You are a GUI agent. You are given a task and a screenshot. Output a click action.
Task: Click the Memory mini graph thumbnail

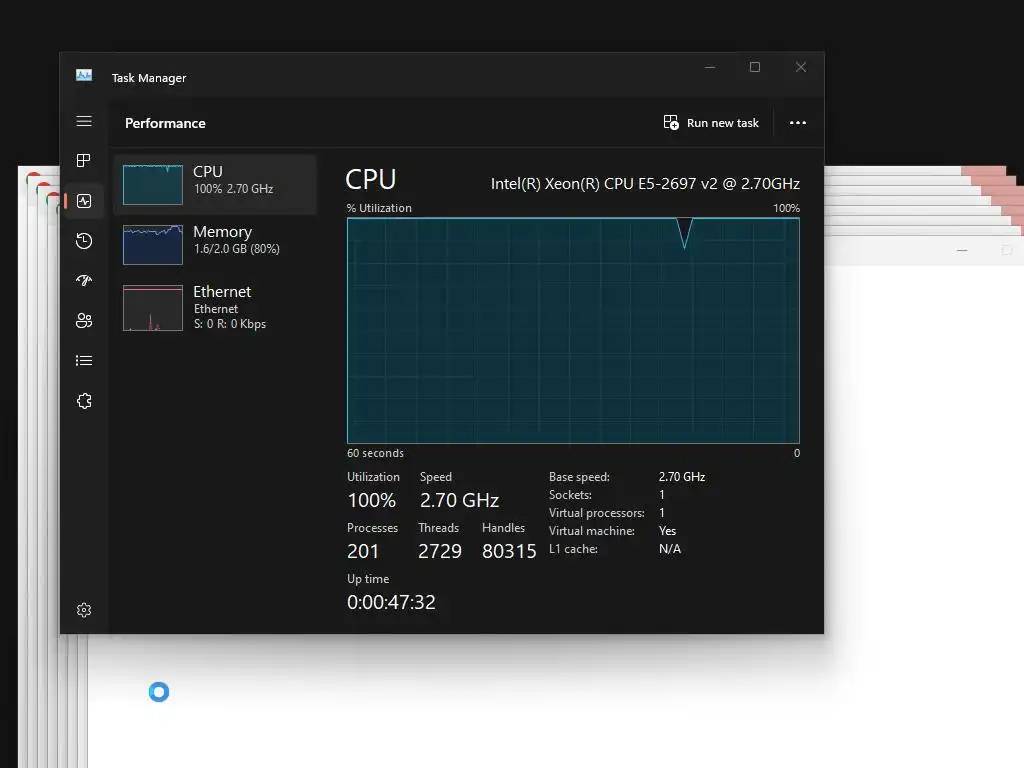click(x=153, y=245)
